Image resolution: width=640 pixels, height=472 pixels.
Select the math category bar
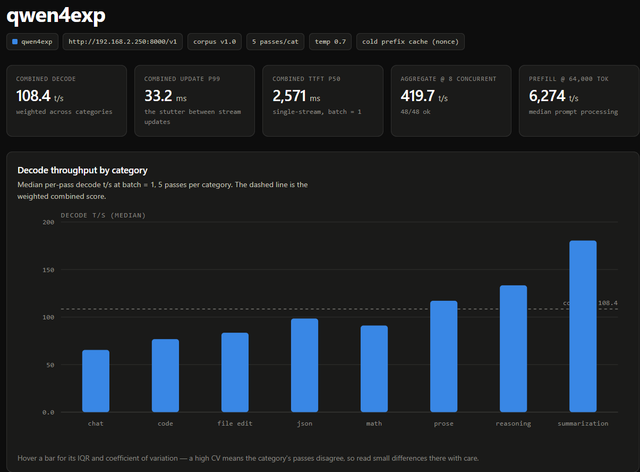(x=374, y=369)
